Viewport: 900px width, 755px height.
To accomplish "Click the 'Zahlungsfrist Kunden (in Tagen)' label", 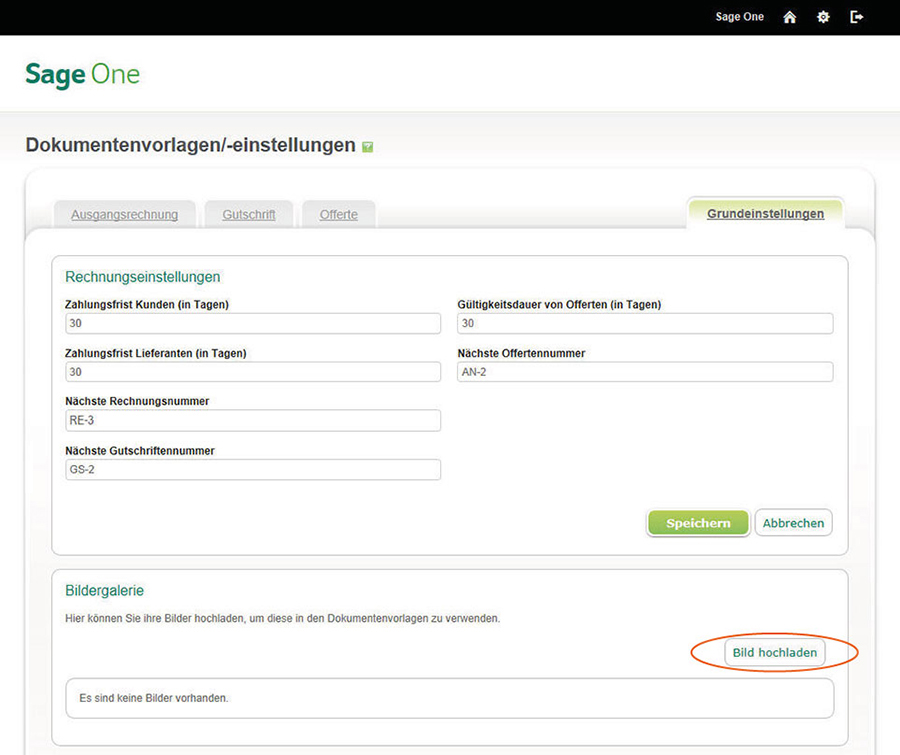I will tap(147, 304).
